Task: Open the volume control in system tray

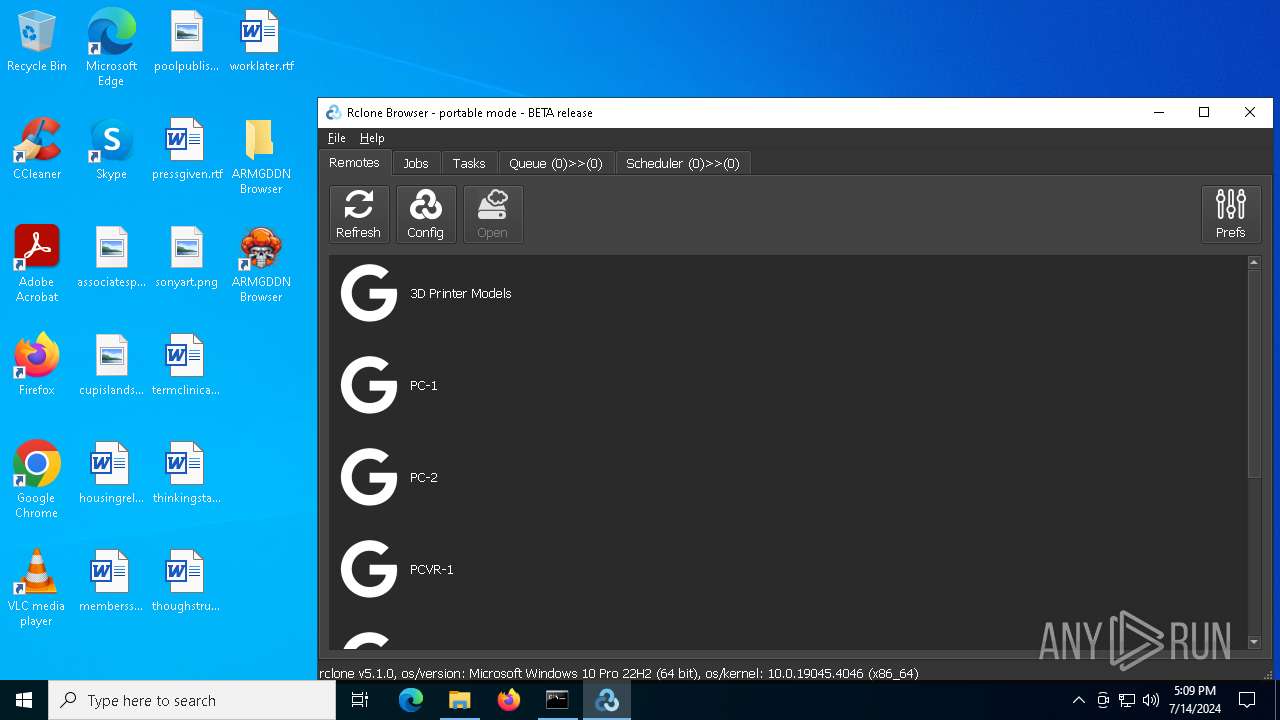Action: [1151, 700]
